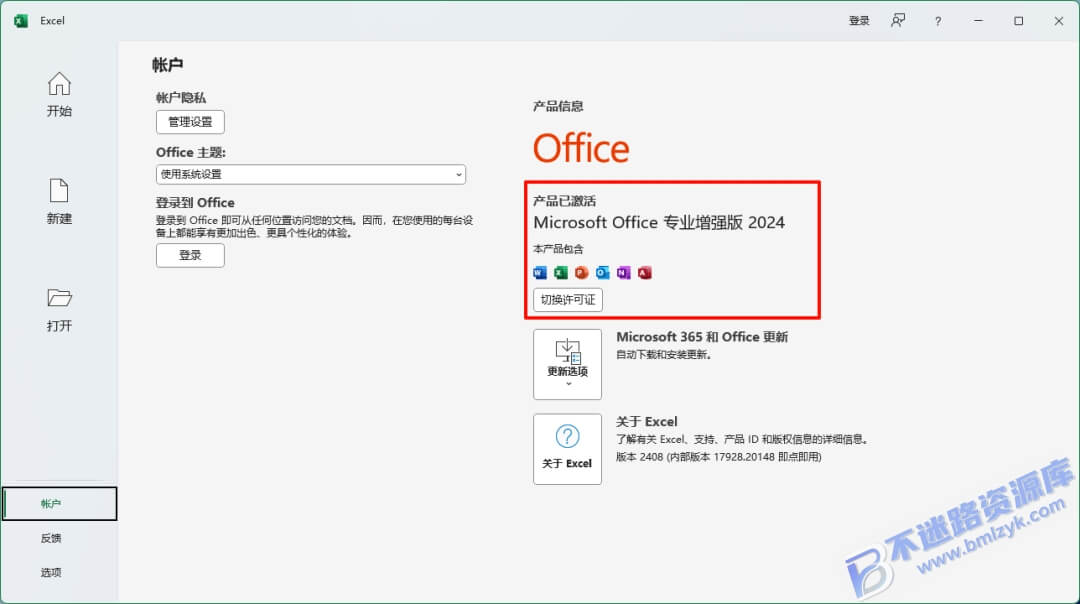Open the 反馈 feedback page
Screen dimensions: 1080x604
pyautogui.click(x=51, y=538)
